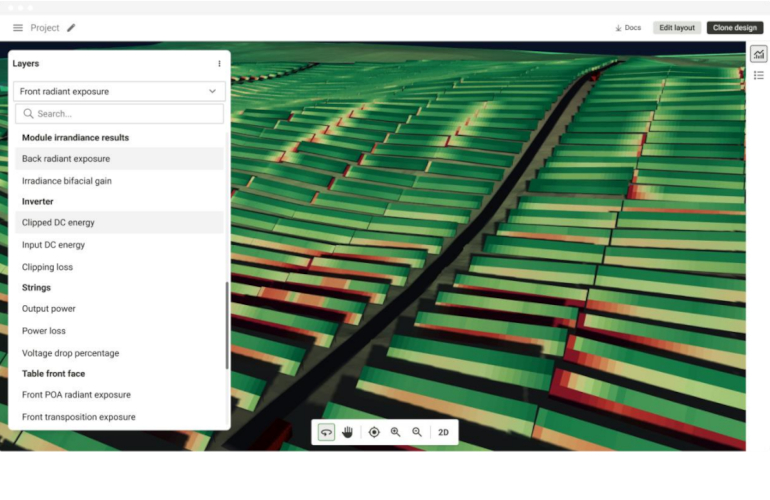Click the Edit layout button
Image resolution: width=770 pixels, height=500 pixels.
[x=677, y=28]
